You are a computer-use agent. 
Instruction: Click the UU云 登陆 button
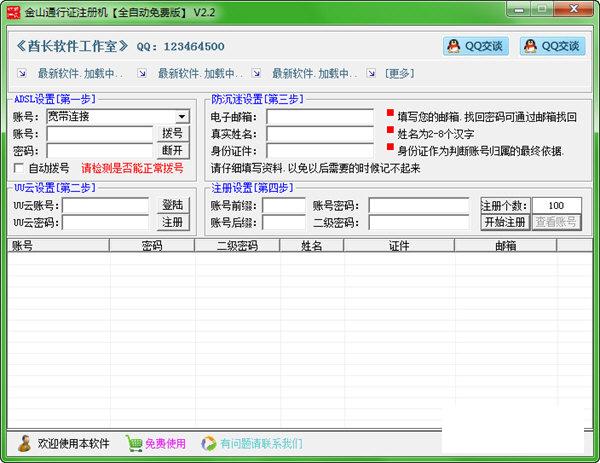[x=172, y=205]
